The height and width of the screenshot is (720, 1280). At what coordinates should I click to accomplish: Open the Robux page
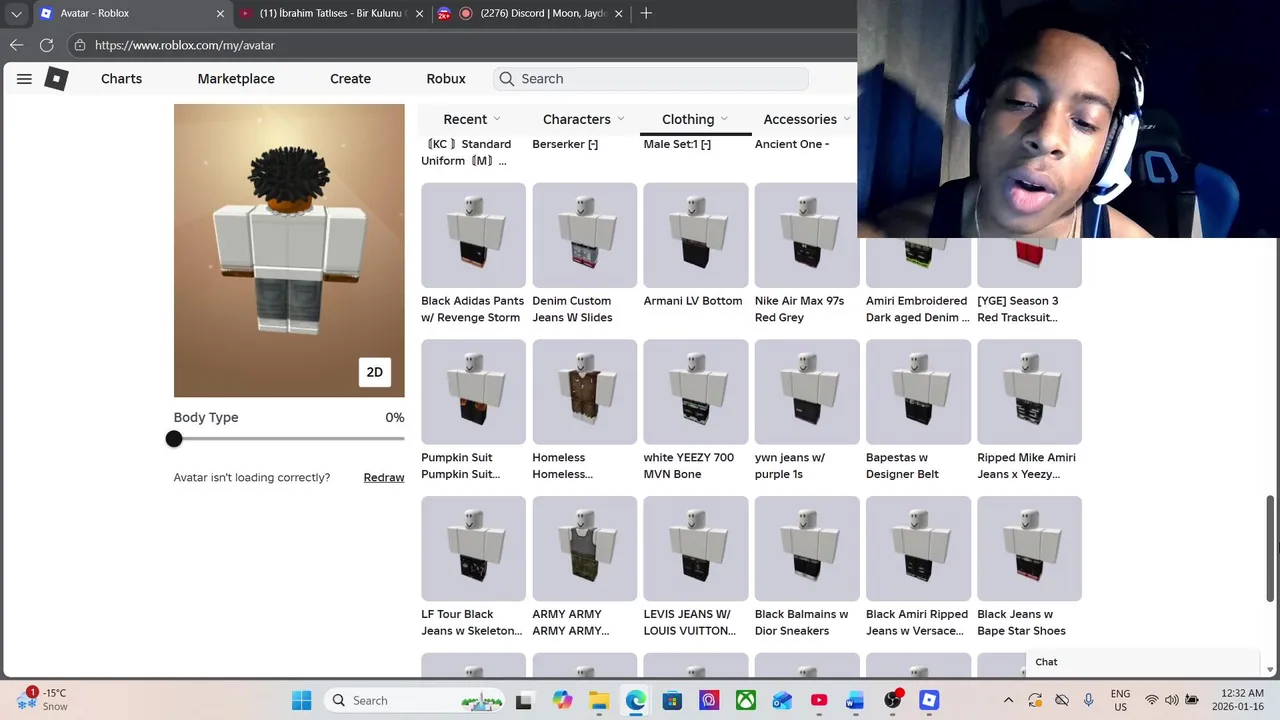point(446,79)
